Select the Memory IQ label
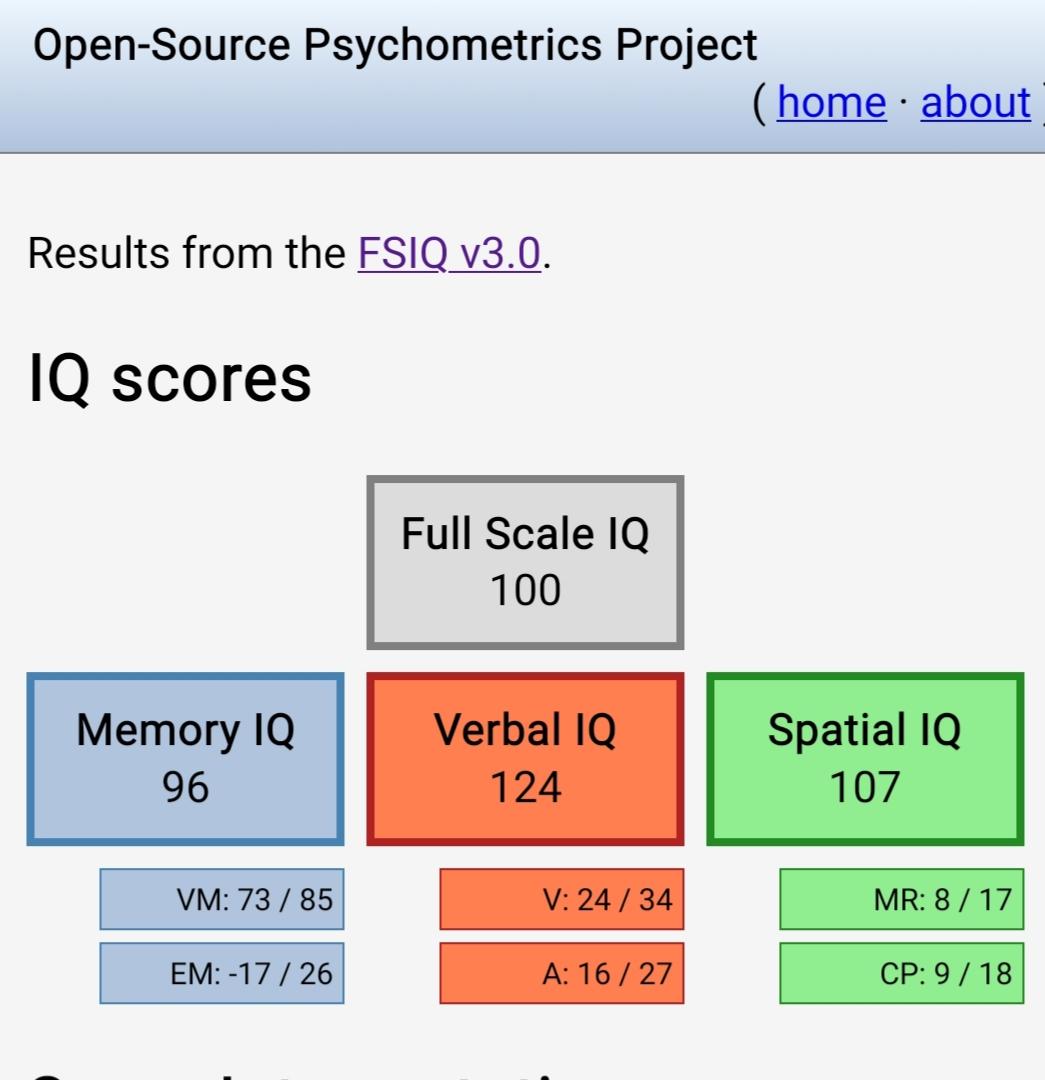This screenshot has width=1045, height=1080. tap(186, 730)
